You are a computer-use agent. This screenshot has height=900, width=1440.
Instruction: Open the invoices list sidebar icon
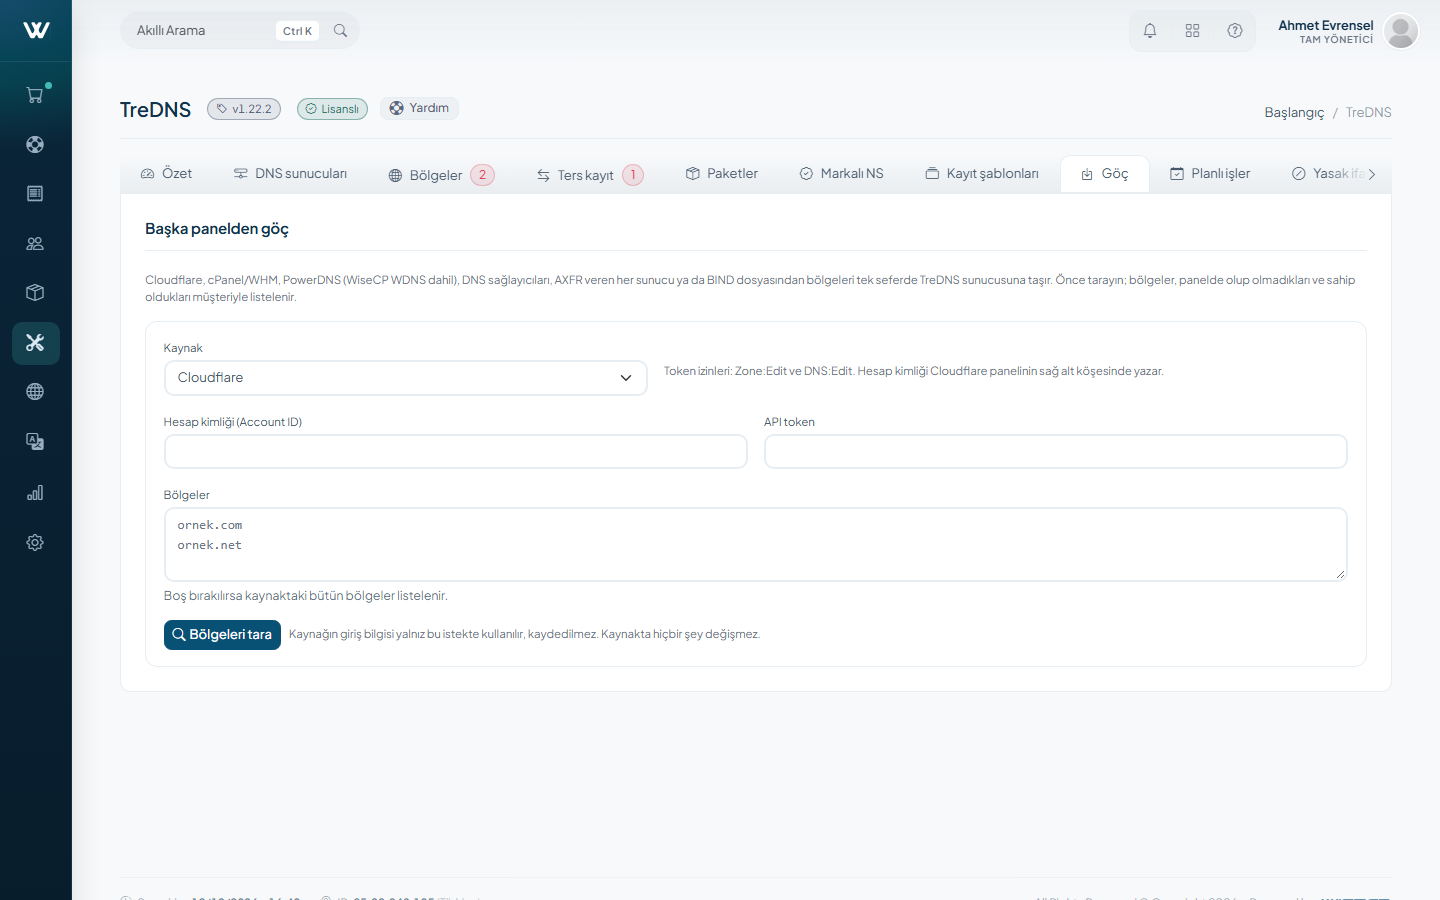pos(35,193)
